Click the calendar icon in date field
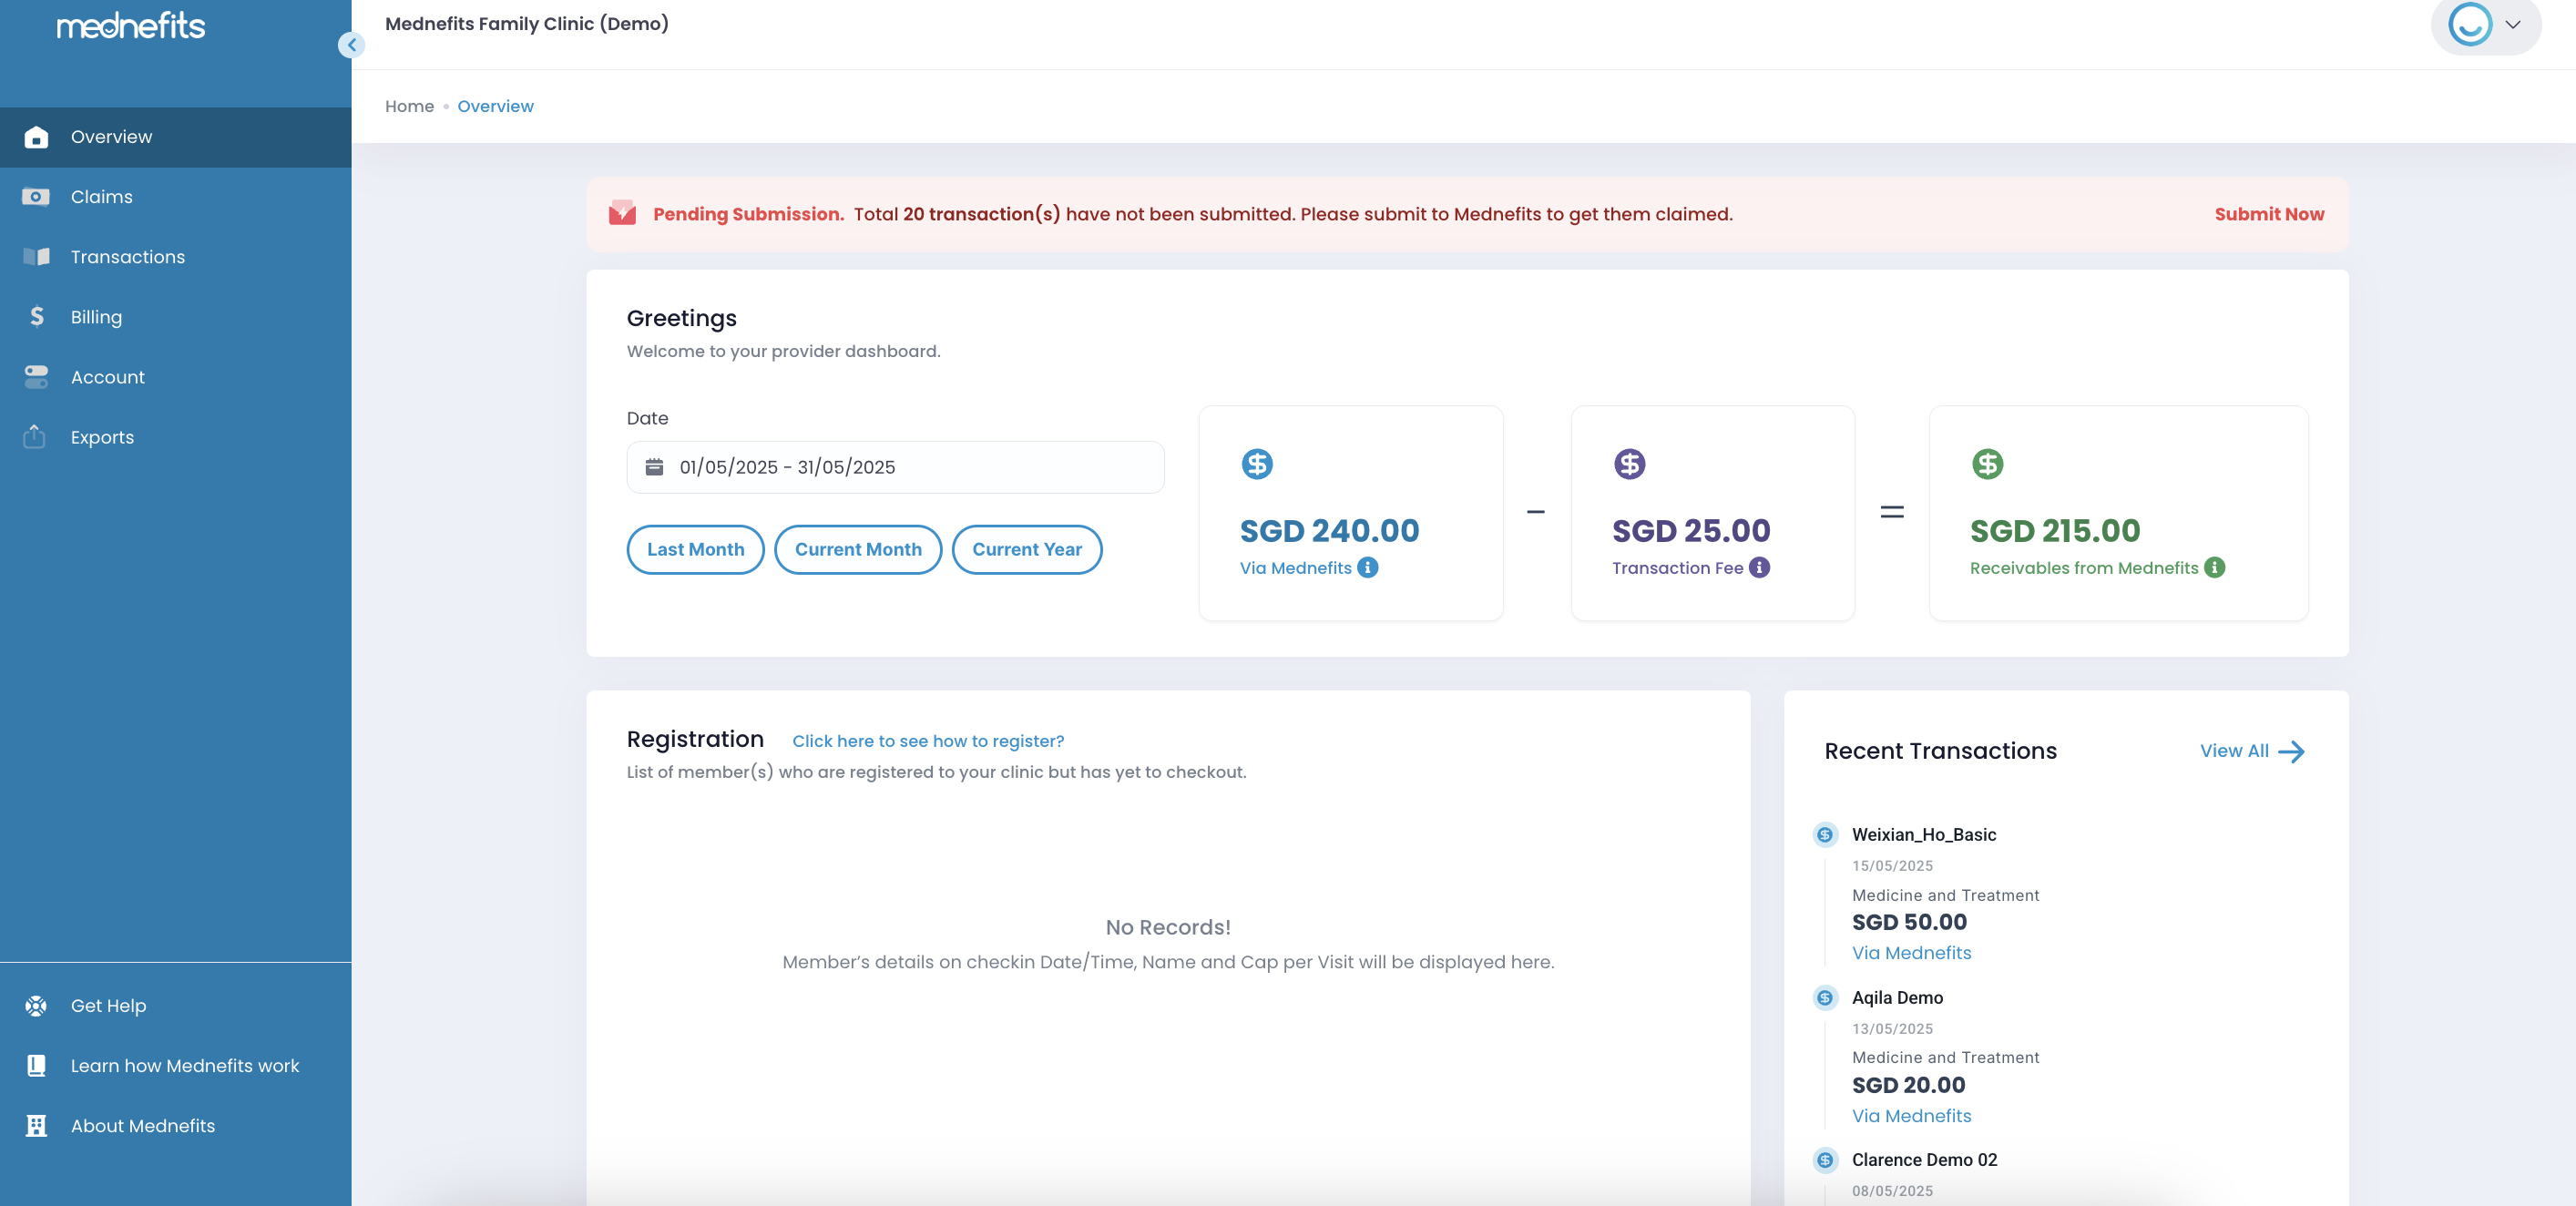This screenshot has height=1206, width=2576. [x=654, y=467]
